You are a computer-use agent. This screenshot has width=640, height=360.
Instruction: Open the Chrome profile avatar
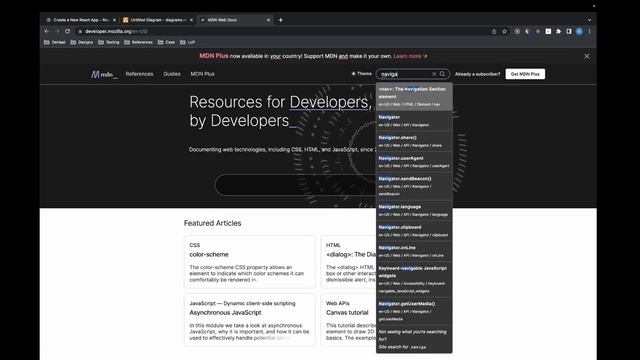579,31
